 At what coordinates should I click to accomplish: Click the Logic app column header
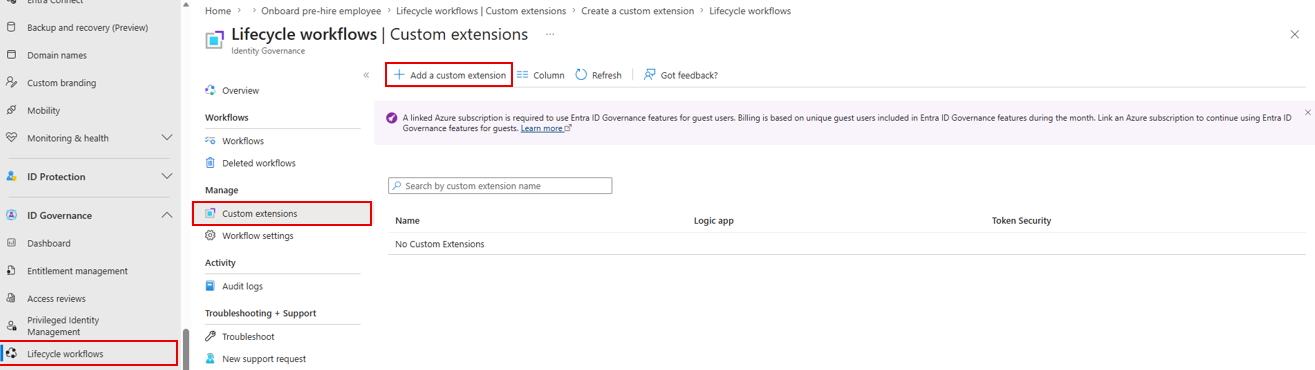714,220
